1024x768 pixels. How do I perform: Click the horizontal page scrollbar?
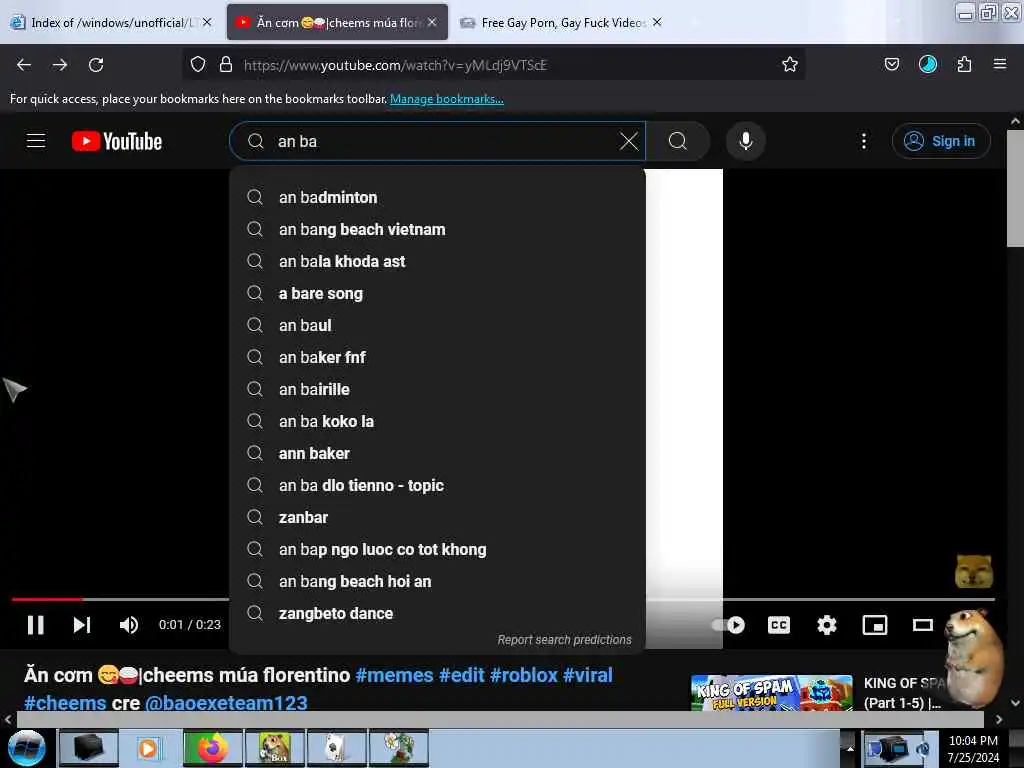pos(500,719)
